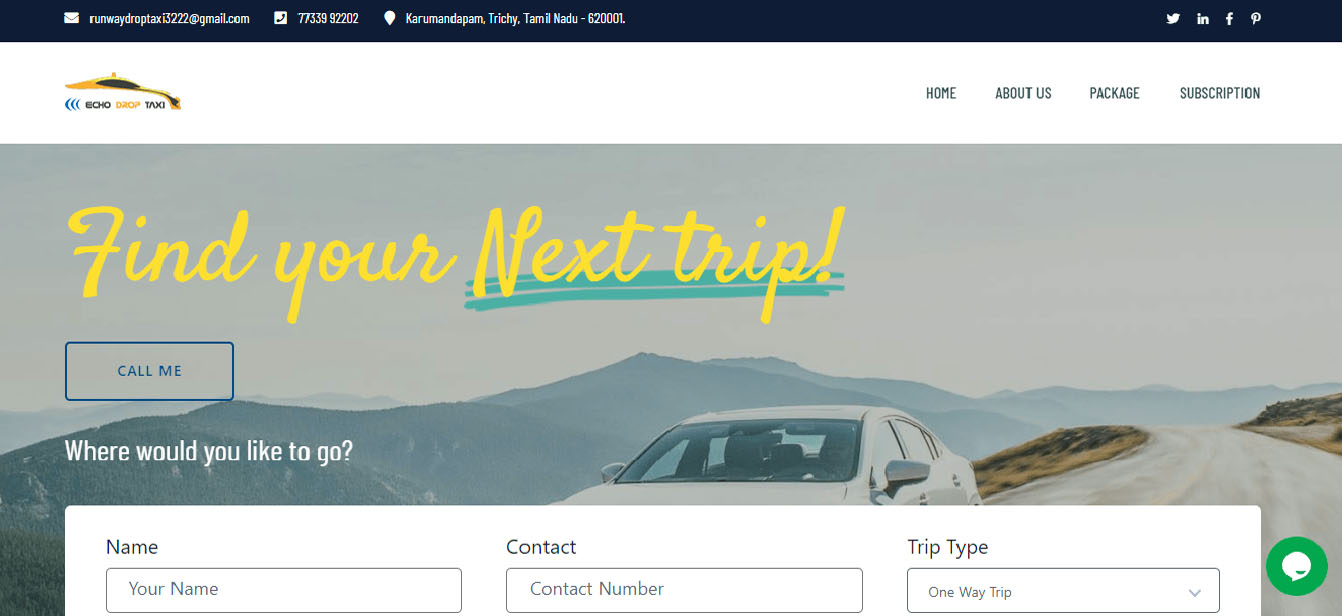Expand the Trip Type dropdown
This screenshot has height=616, width=1342.
click(1063, 591)
